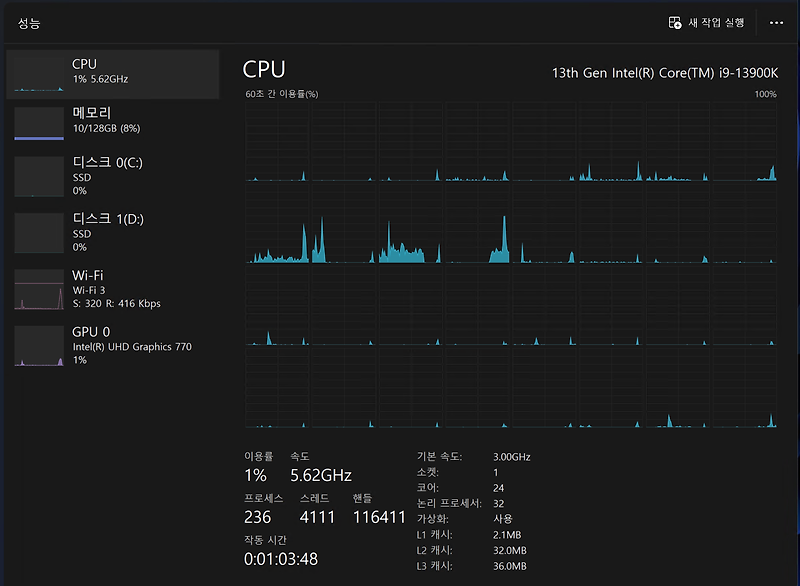Screen dimensions: 800x586
Task: Click the disk 0 mini graph thumbnail
Action: point(39,176)
